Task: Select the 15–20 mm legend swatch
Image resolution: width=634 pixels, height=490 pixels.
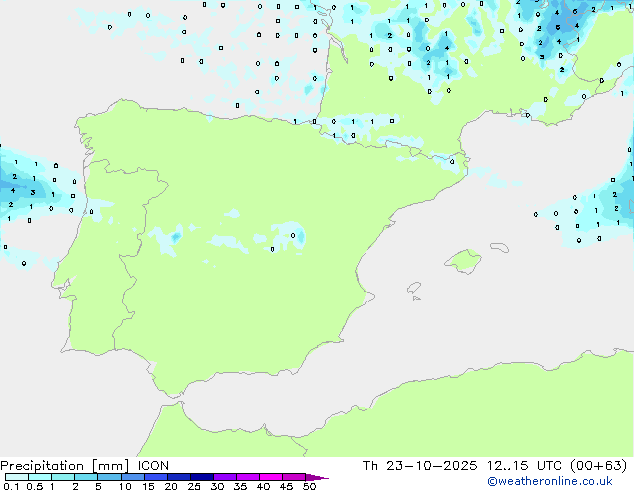Action: [155, 477]
